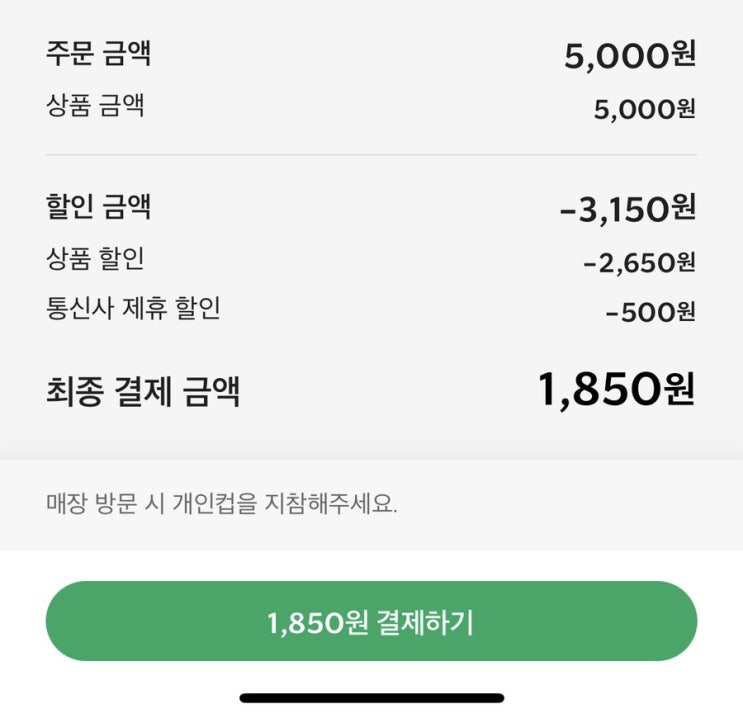Viewport: 743px width, 718px height.
Task: Tap the 상품 금액 label
Action: click(x=95, y=105)
